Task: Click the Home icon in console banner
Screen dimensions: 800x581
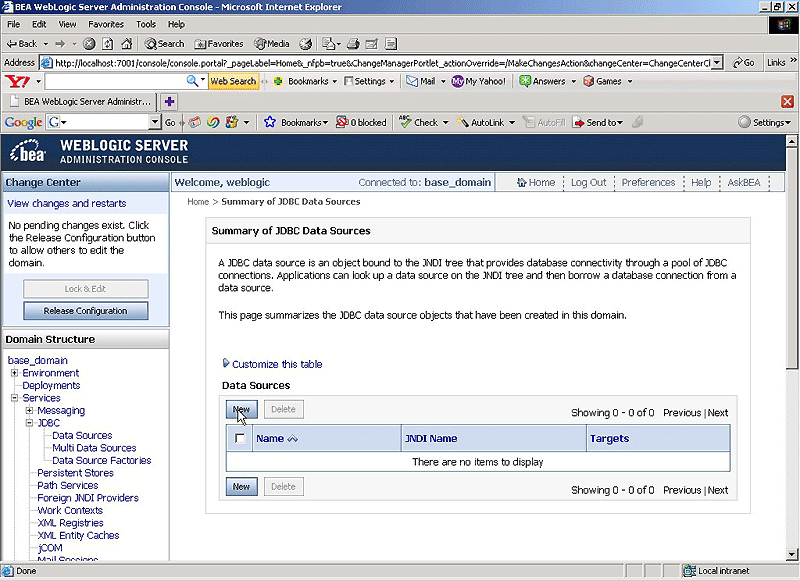Action: pyautogui.click(x=521, y=183)
